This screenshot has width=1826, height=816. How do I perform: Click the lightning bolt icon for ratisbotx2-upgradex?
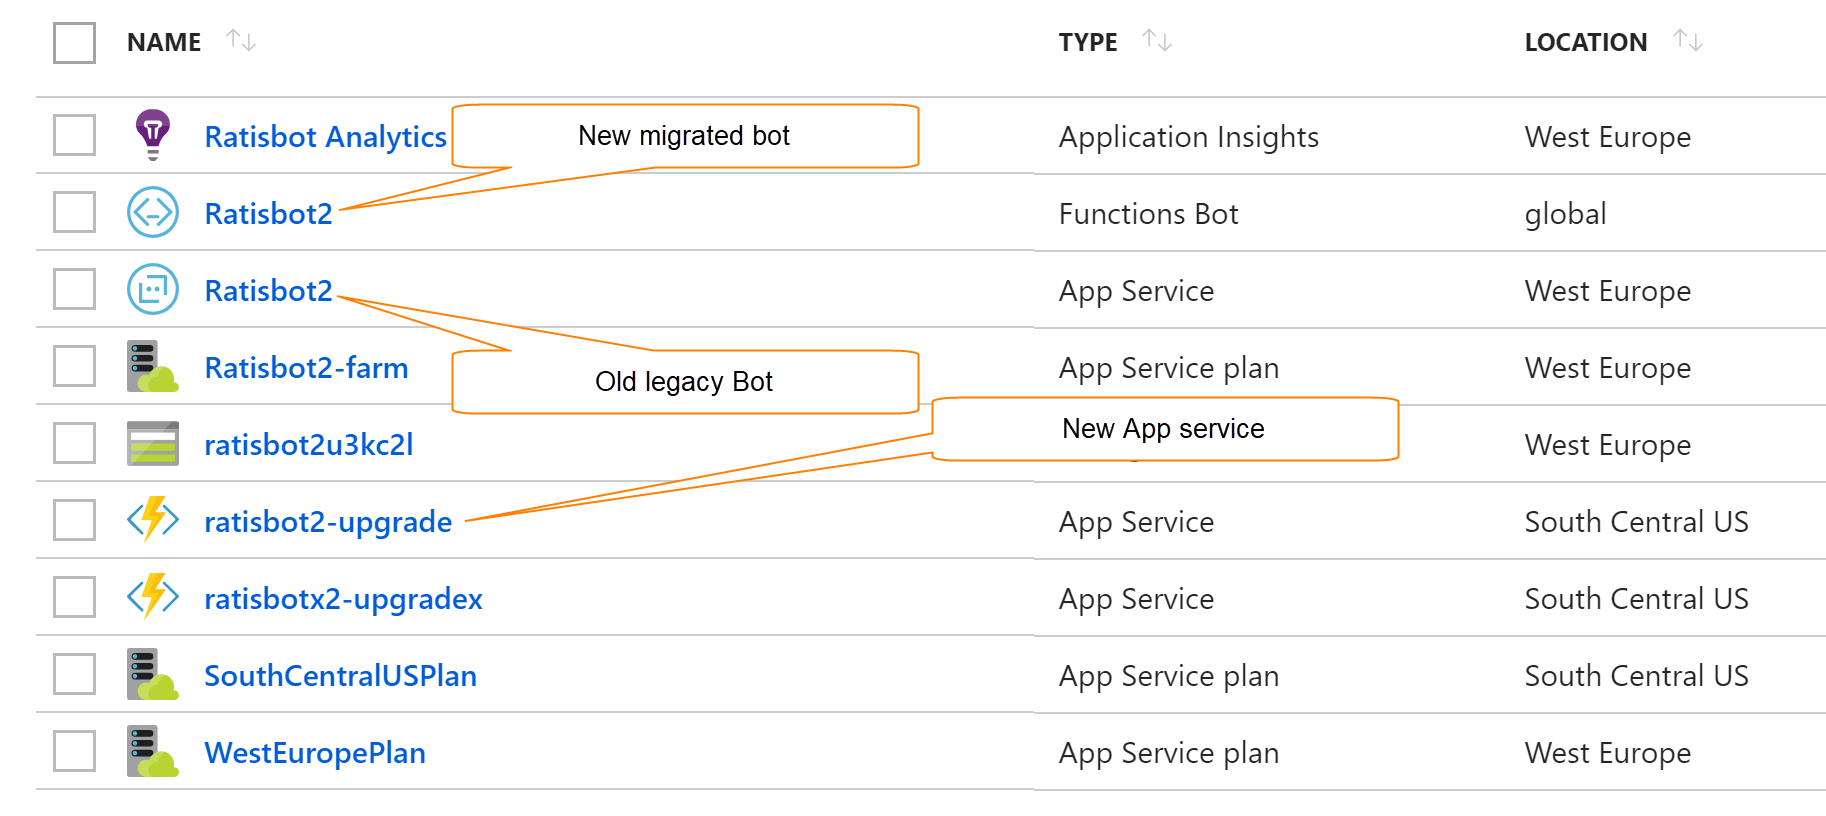[x=152, y=597]
